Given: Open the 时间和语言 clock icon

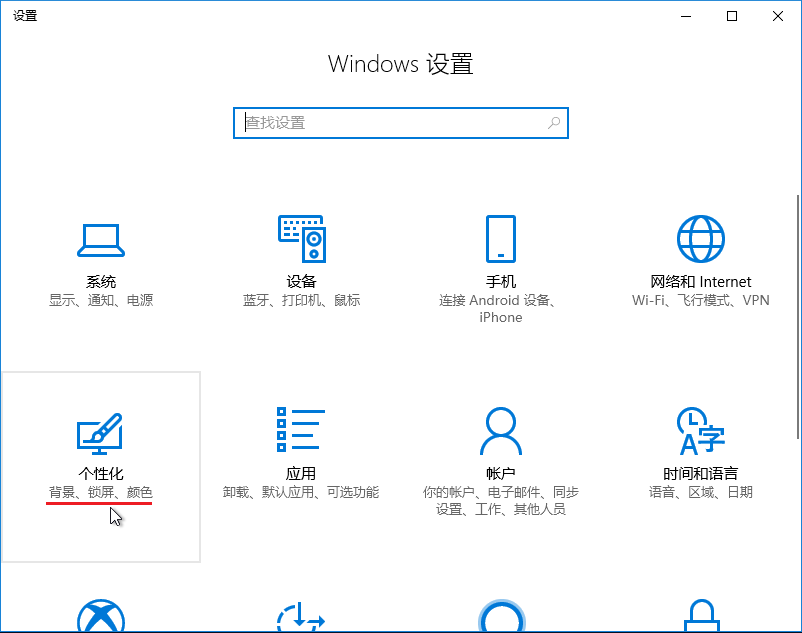Looking at the screenshot, I should pyautogui.click(x=701, y=431).
